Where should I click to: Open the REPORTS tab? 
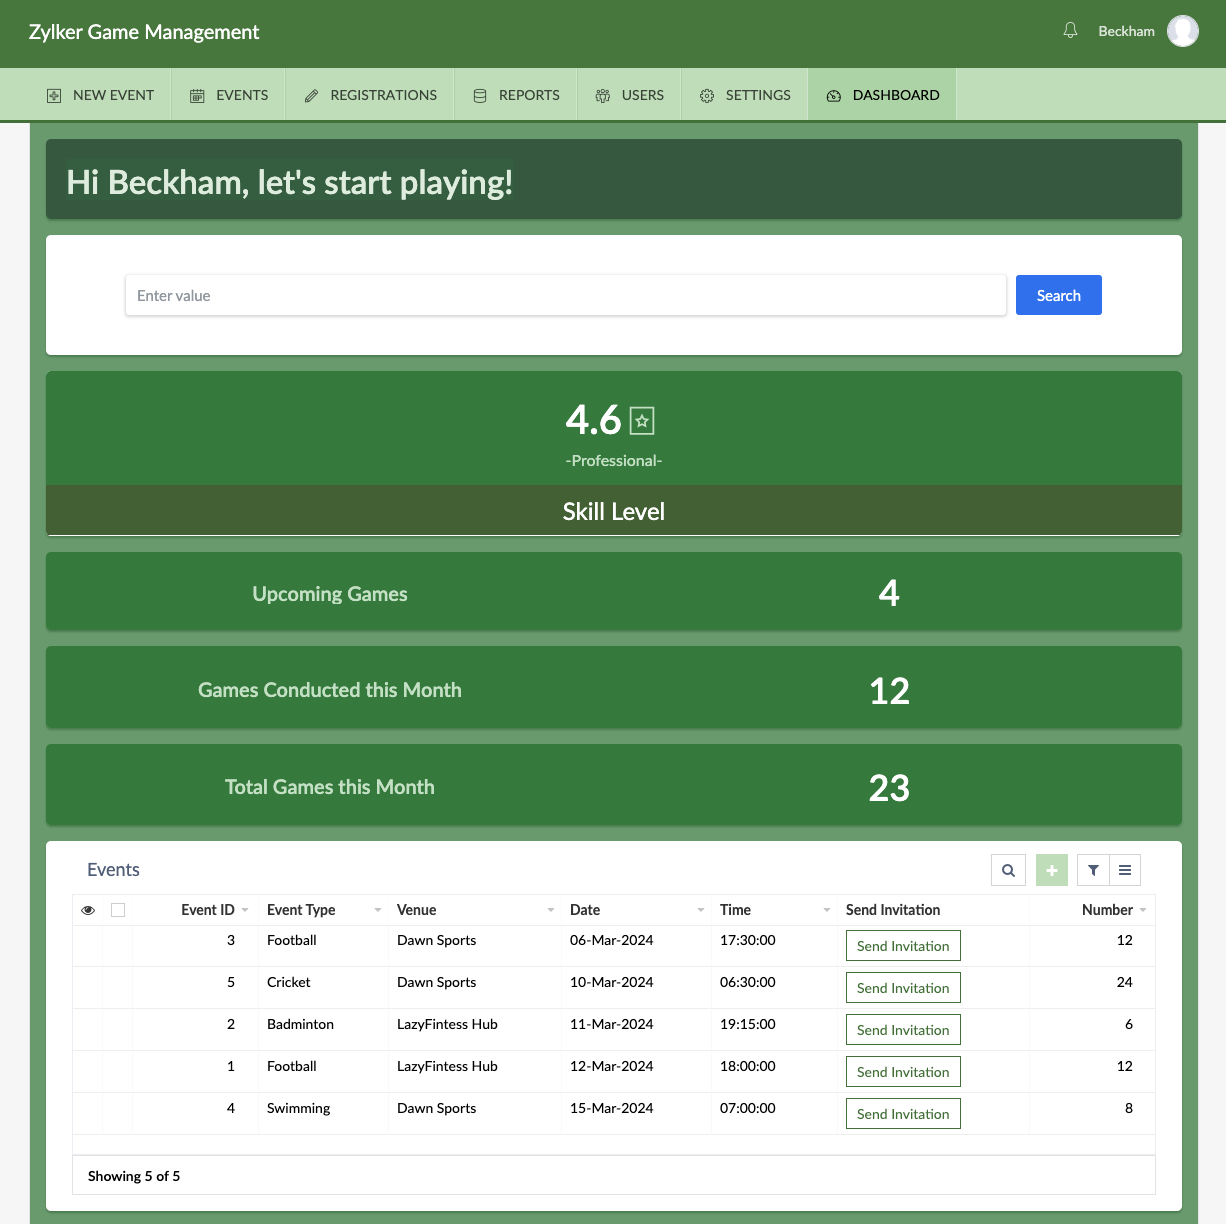click(516, 95)
